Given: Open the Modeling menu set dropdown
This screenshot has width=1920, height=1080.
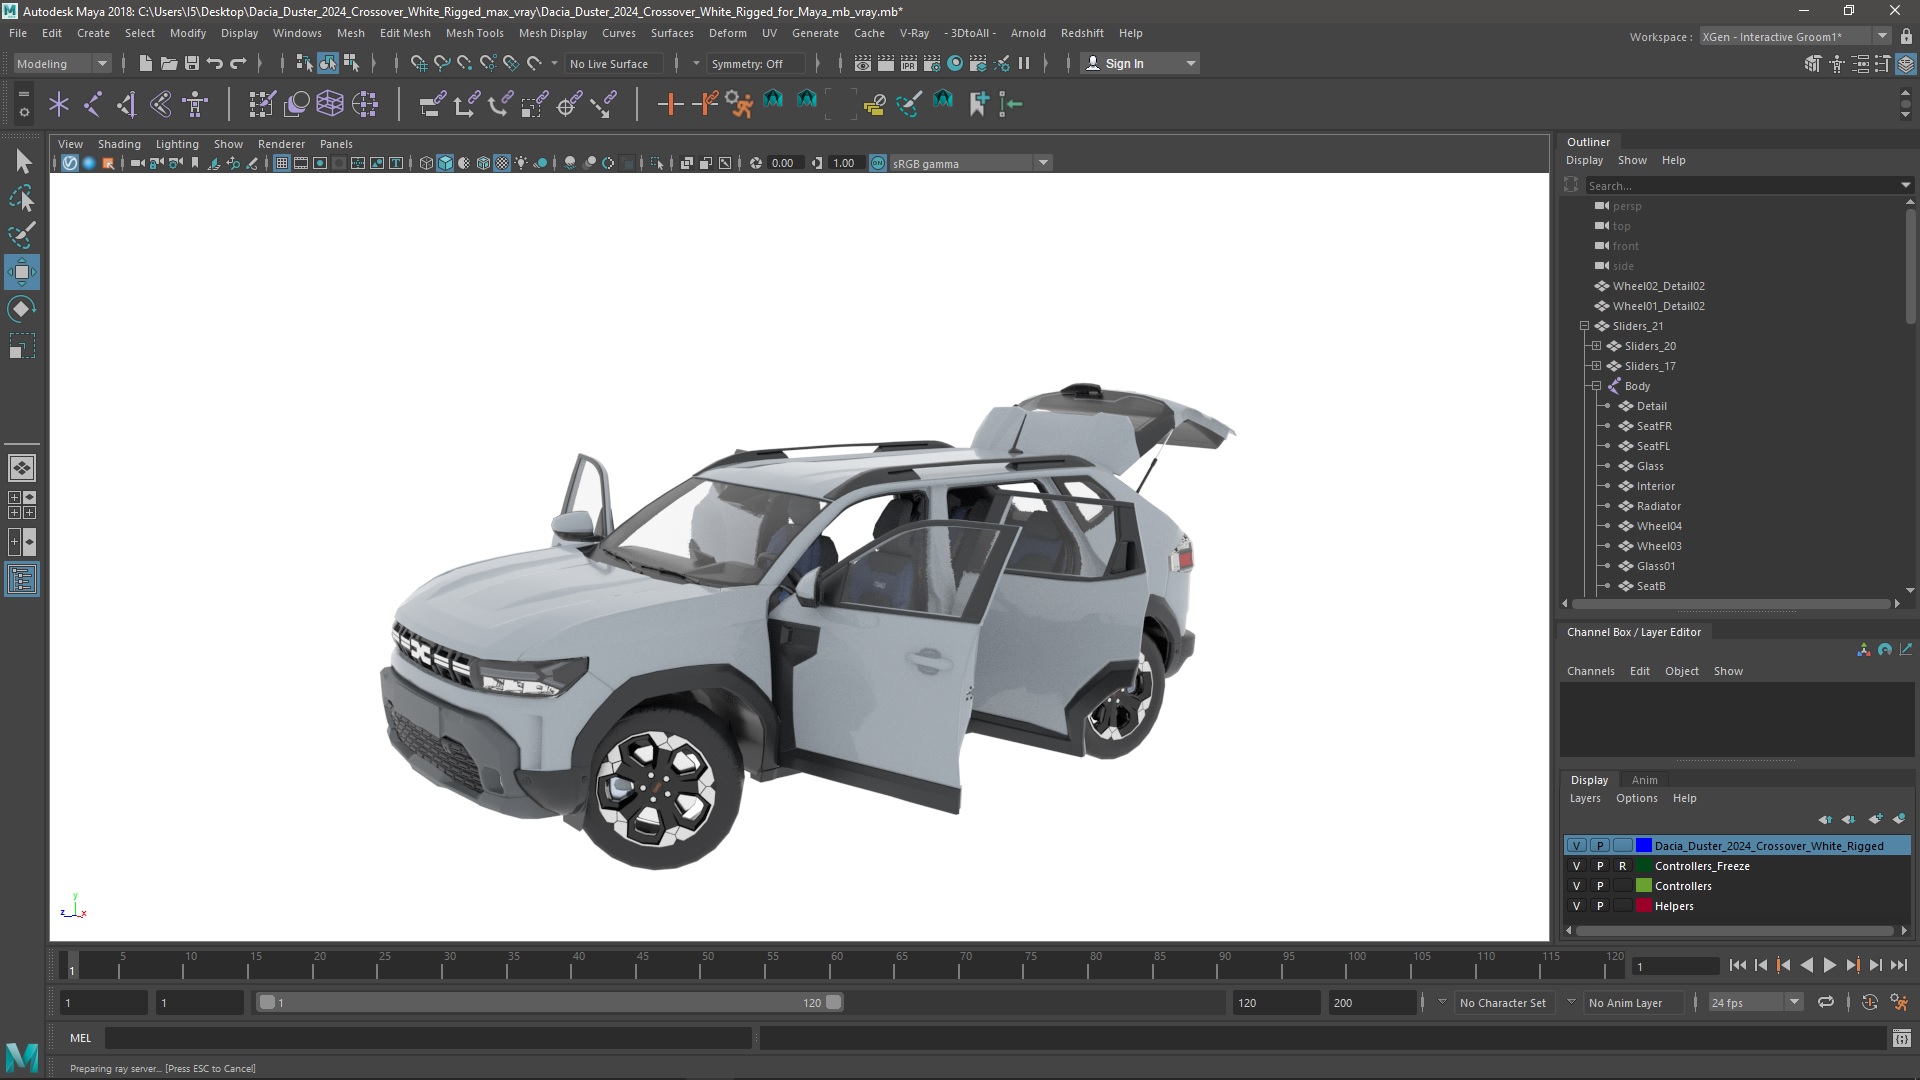Looking at the screenshot, I should 62,63.
